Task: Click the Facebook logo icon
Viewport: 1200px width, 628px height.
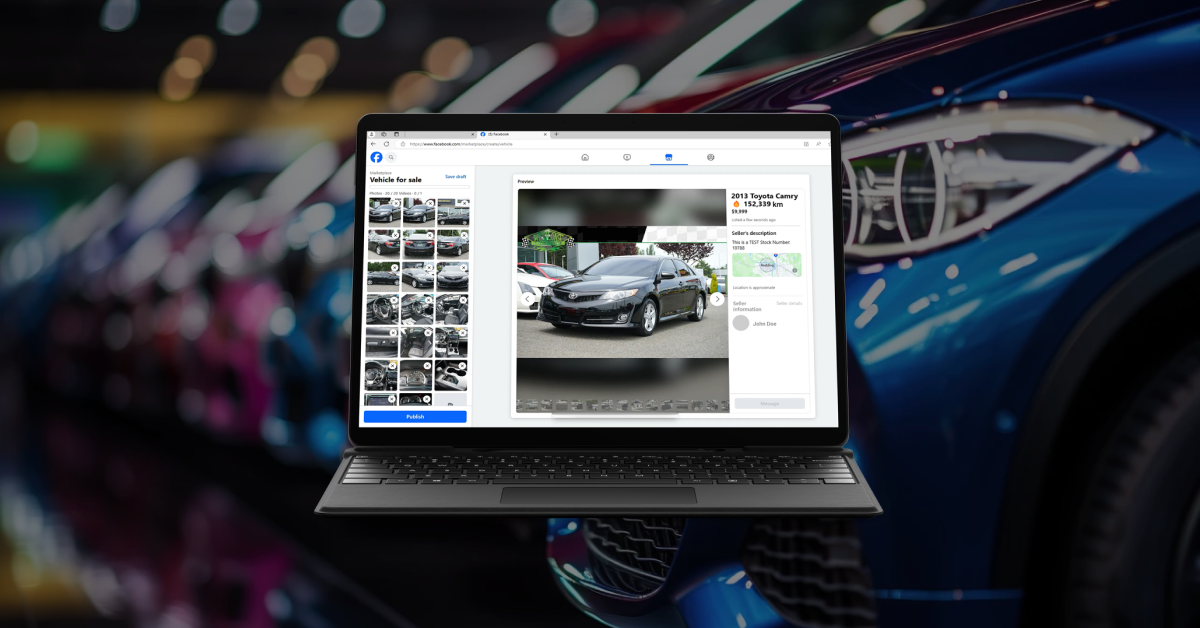Action: [x=376, y=157]
